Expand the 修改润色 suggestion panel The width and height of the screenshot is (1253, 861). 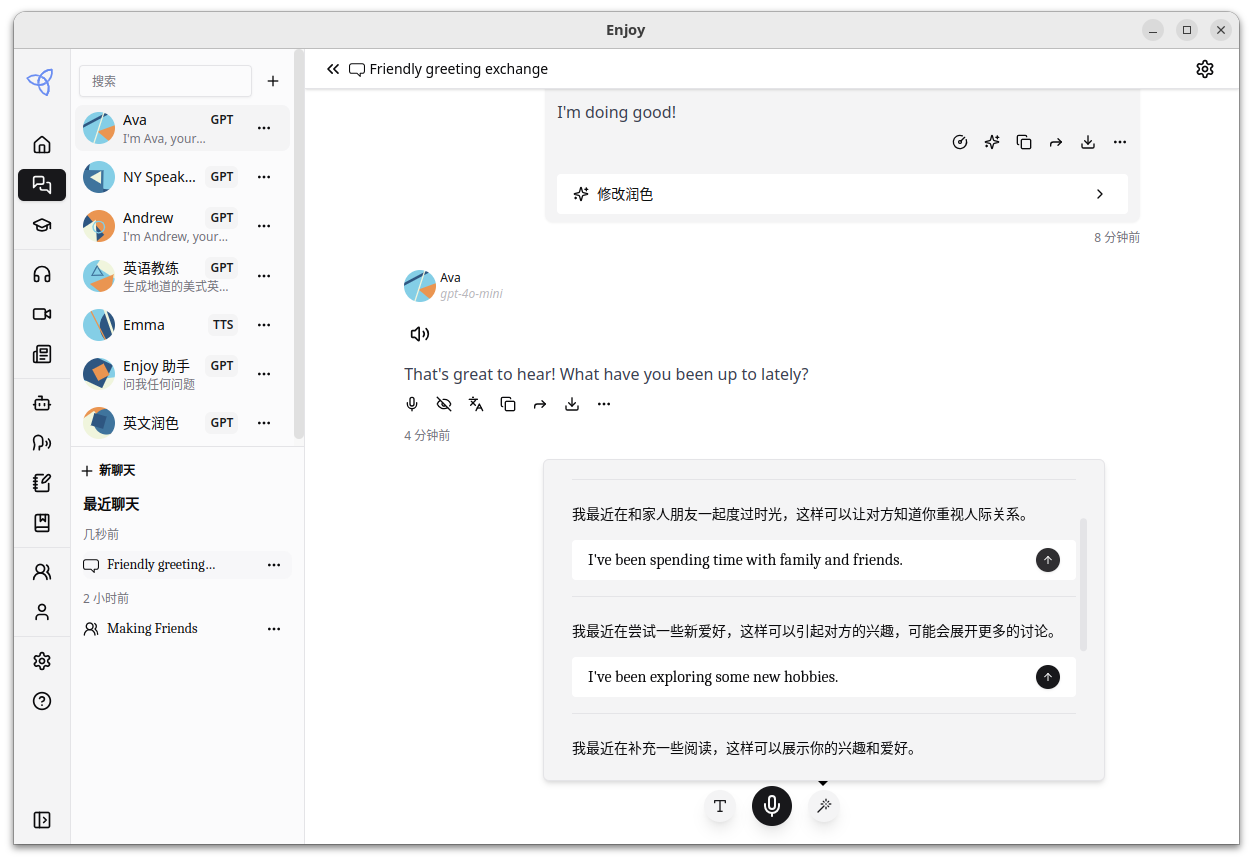click(x=1099, y=193)
